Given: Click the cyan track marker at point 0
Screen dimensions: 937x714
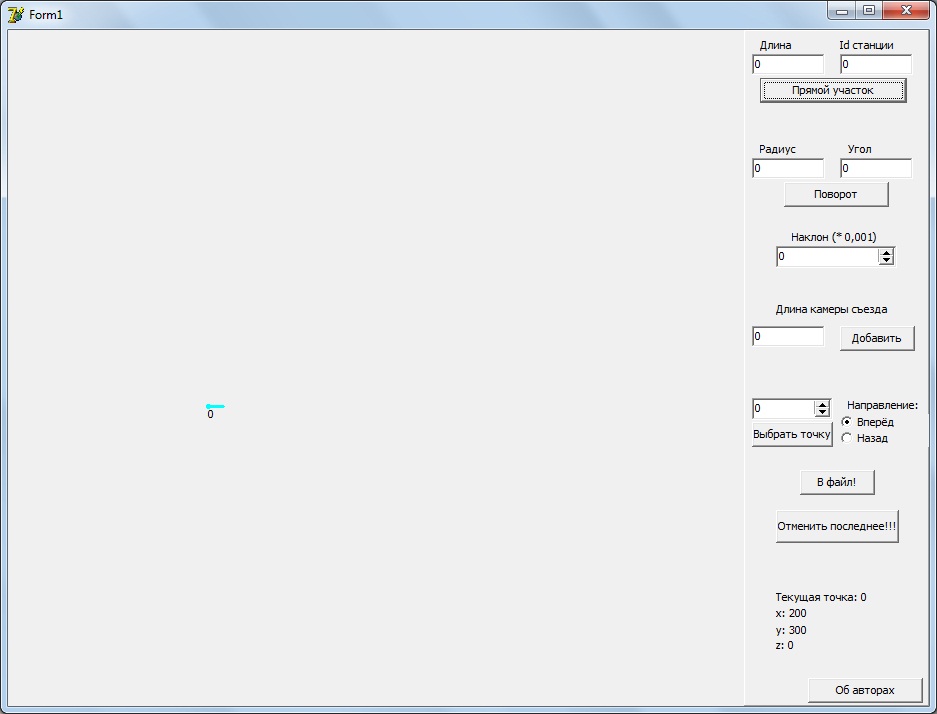Looking at the screenshot, I should (215, 406).
